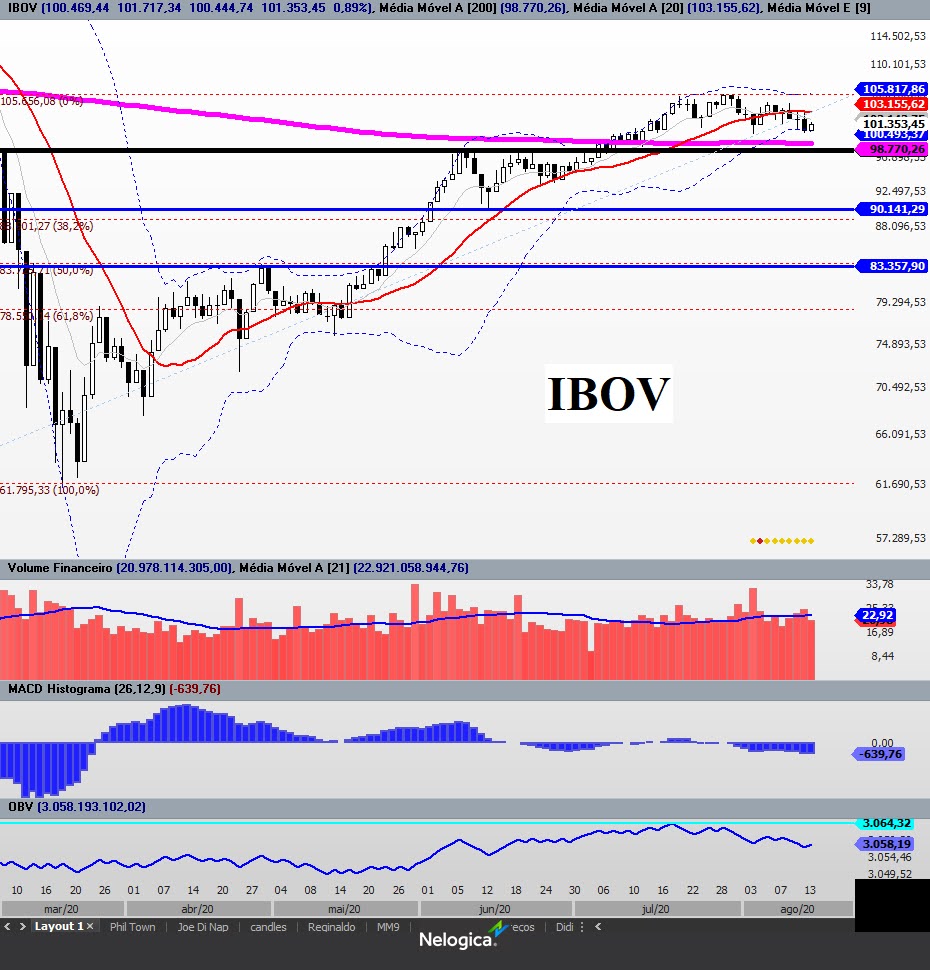
Task: Select the OBV indicator header
Action: click(x=77, y=807)
